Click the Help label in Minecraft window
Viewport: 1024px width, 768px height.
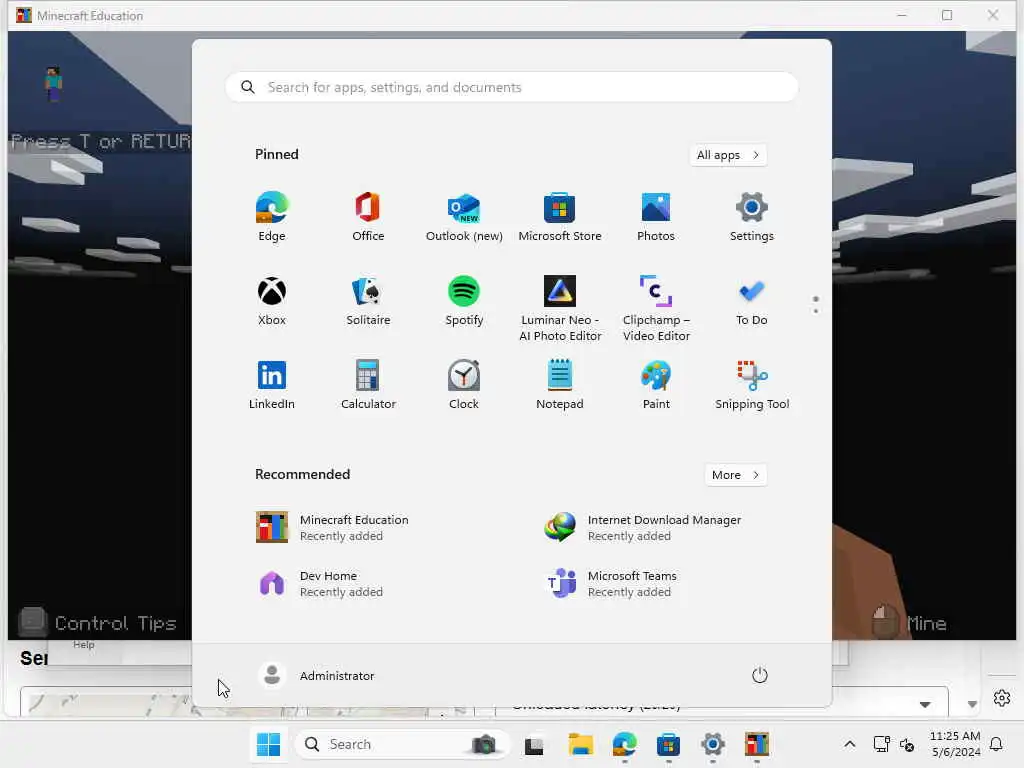pyautogui.click(x=84, y=645)
